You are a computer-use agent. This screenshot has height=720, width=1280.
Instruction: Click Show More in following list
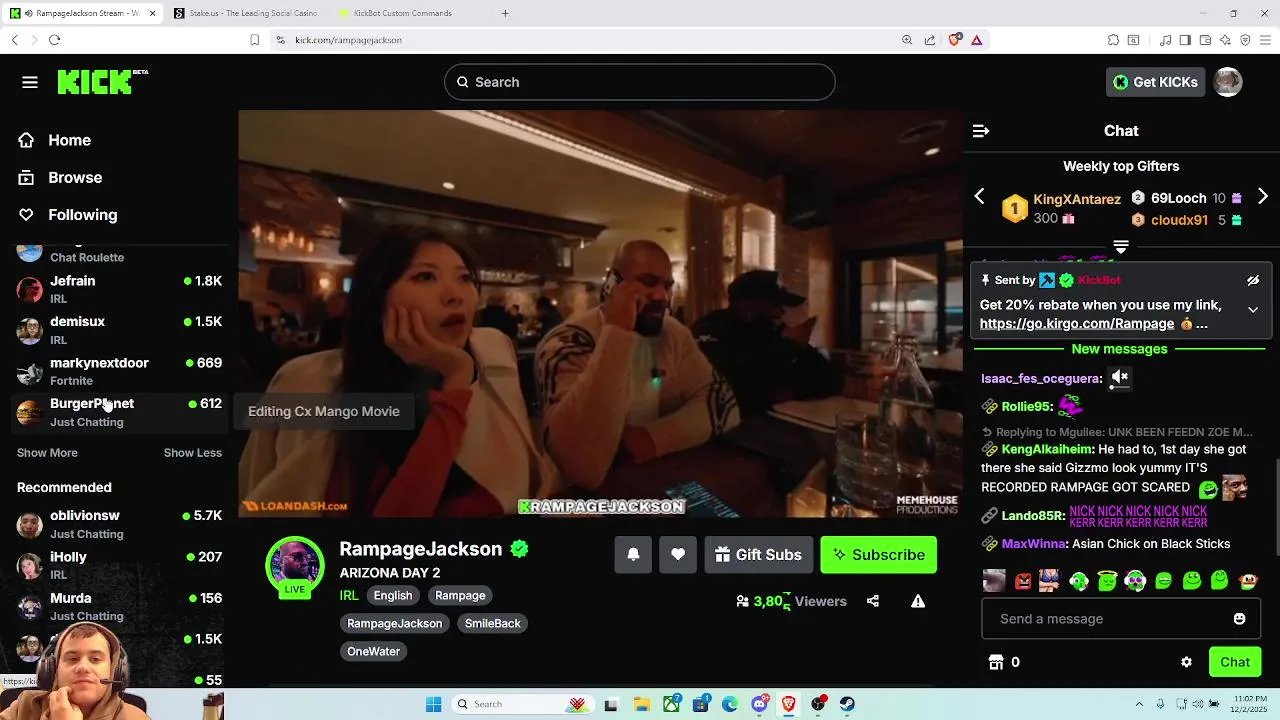point(47,453)
